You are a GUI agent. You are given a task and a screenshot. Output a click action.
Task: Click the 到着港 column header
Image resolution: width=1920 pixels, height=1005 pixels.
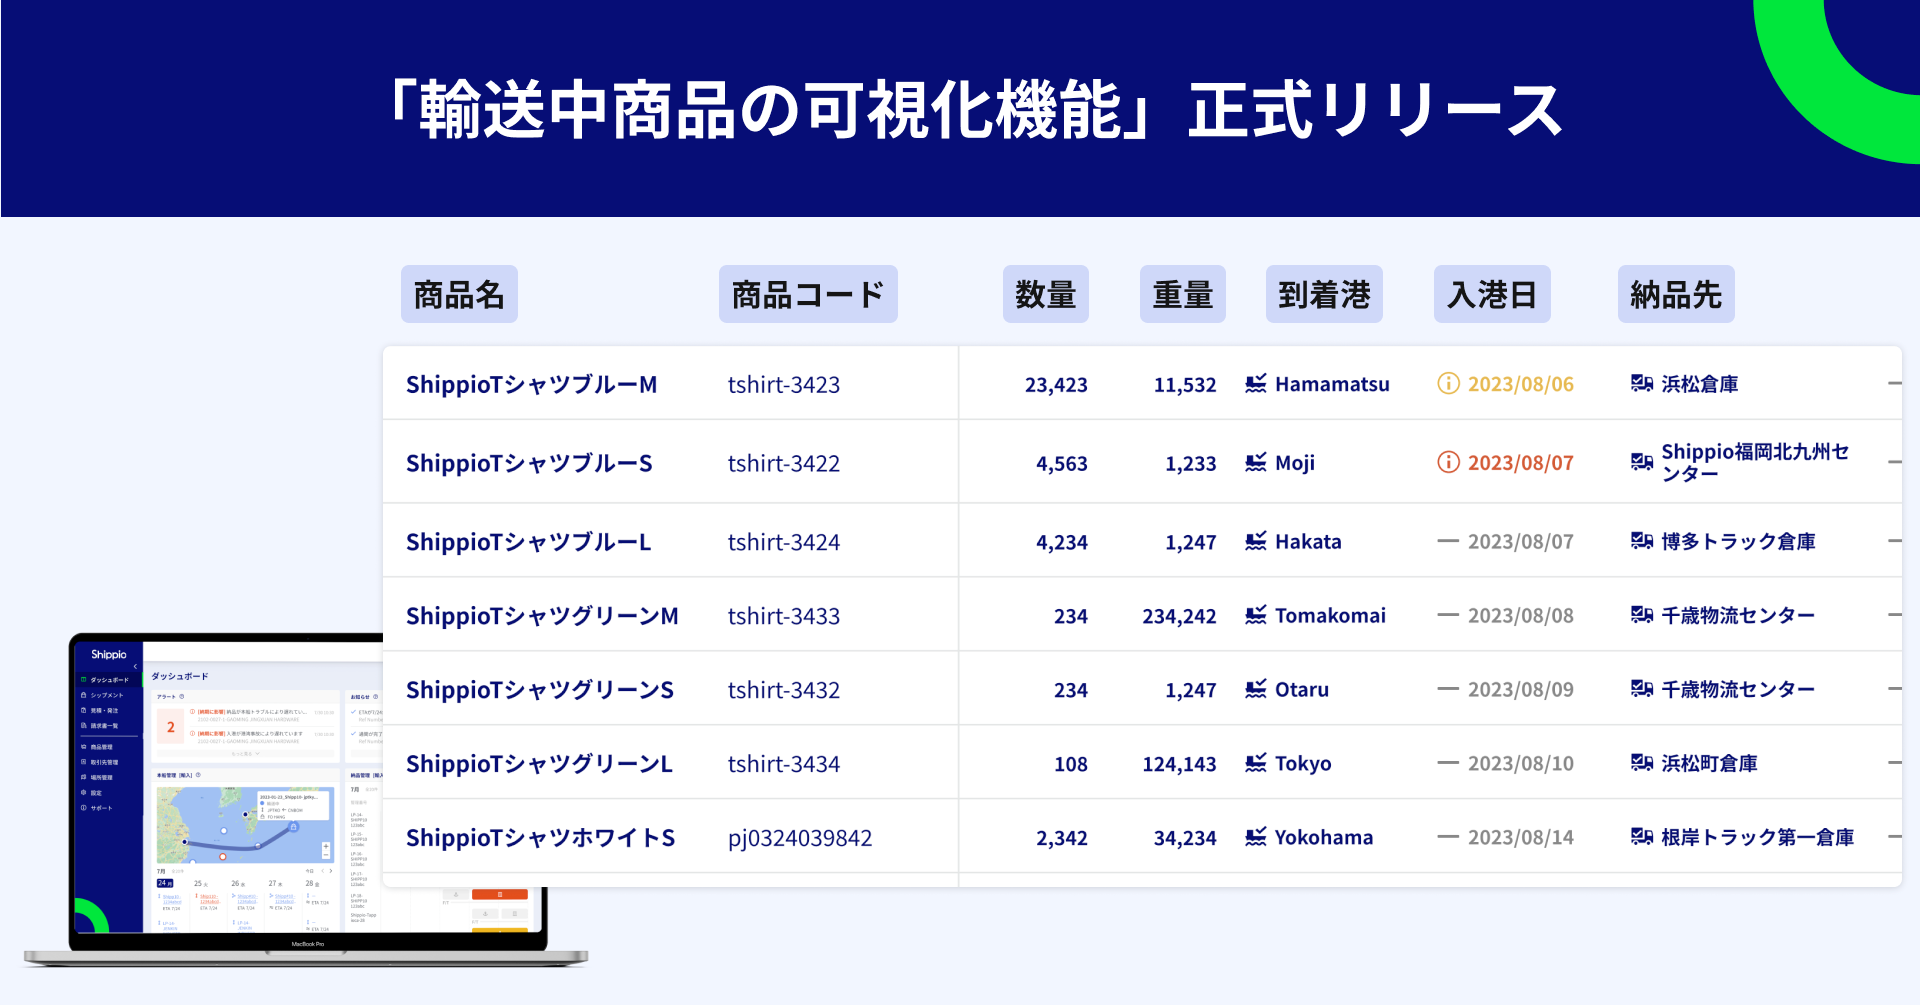click(1324, 294)
